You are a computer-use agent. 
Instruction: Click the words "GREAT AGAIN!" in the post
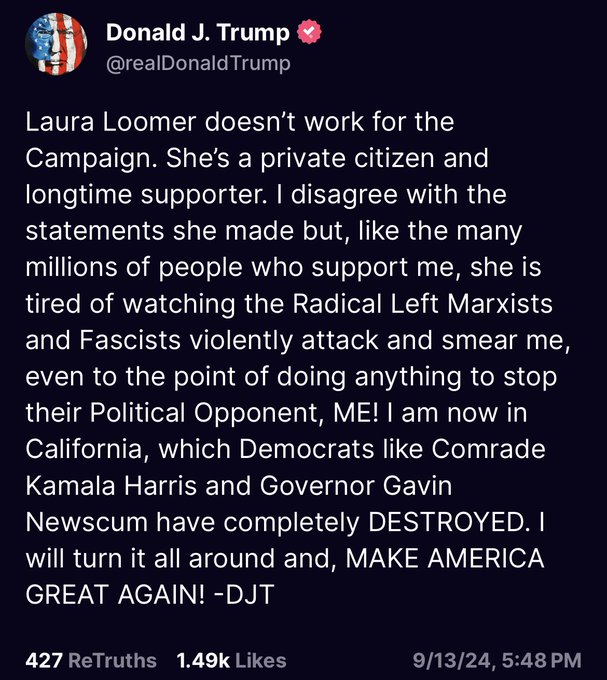click(115, 595)
